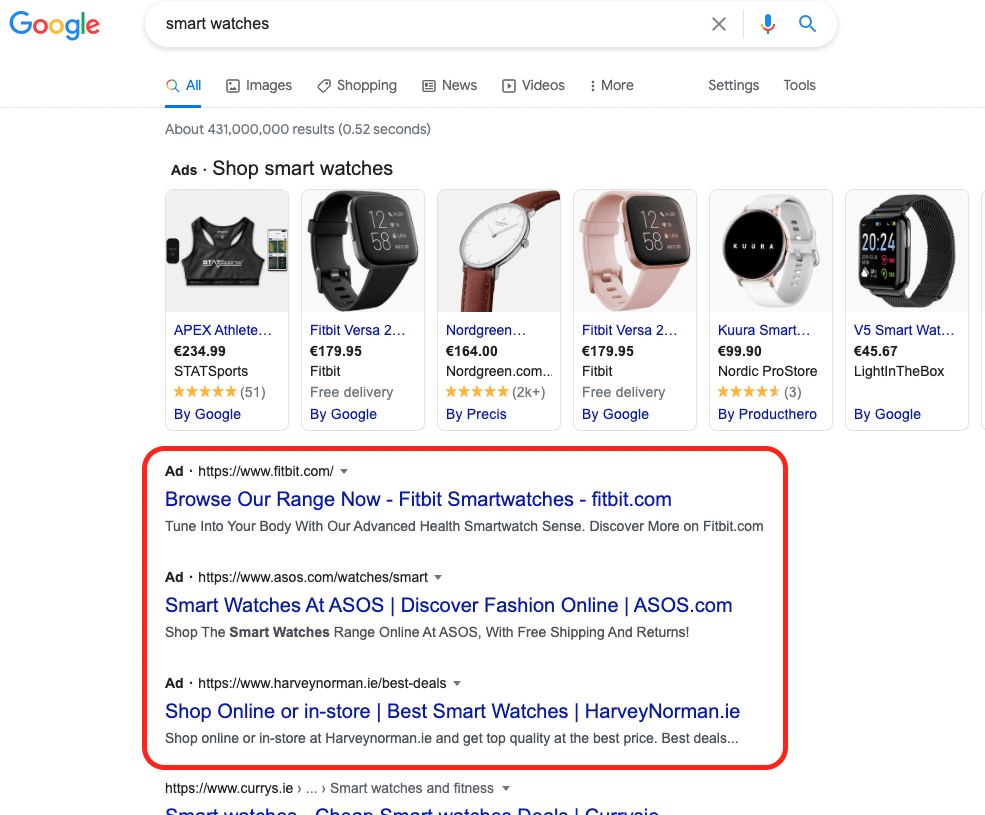Expand the fitbit.com ad URL dropdown arrow
The height and width of the screenshot is (815, 985).
click(x=344, y=471)
